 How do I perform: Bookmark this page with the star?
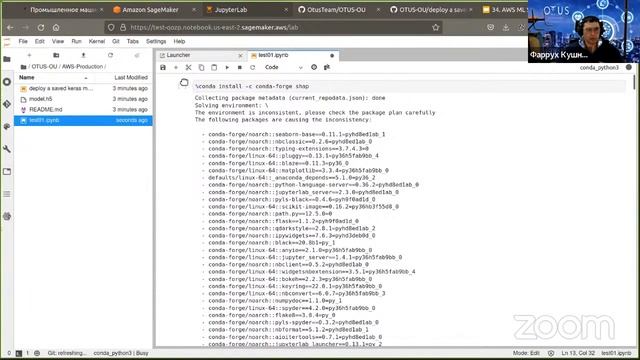click(436, 28)
